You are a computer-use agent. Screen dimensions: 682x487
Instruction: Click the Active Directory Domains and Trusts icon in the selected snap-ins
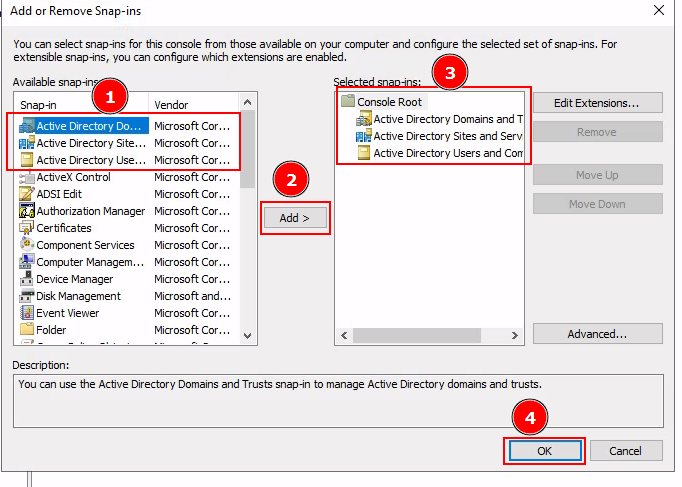(364, 119)
